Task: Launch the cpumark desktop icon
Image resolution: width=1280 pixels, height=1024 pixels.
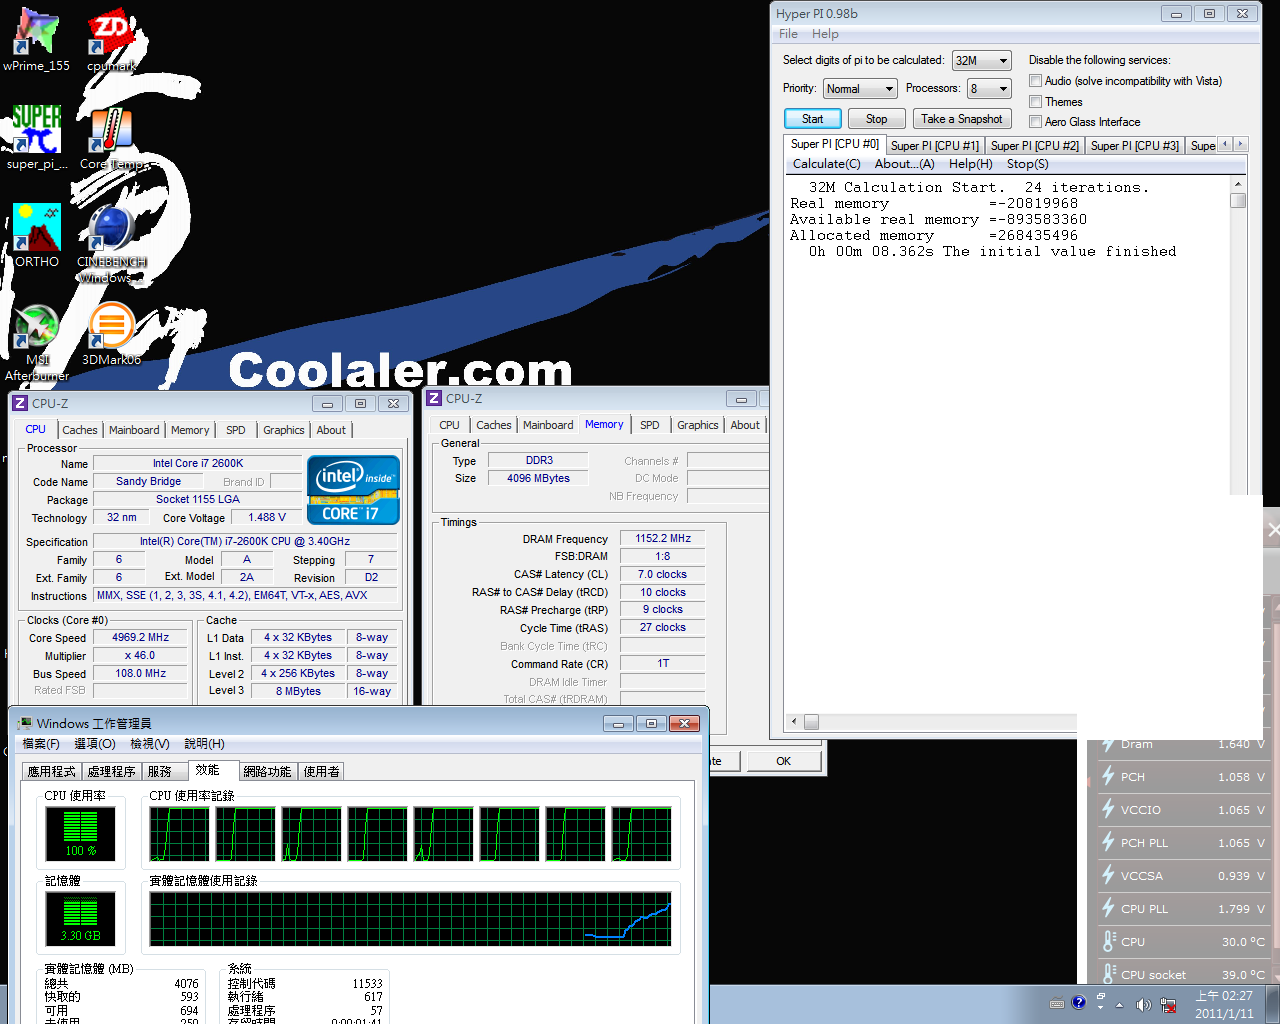Action: point(111,41)
